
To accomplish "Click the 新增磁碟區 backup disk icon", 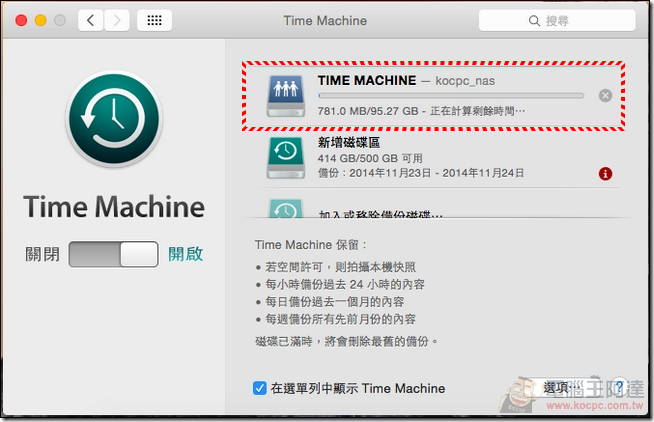I will (286, 158).
